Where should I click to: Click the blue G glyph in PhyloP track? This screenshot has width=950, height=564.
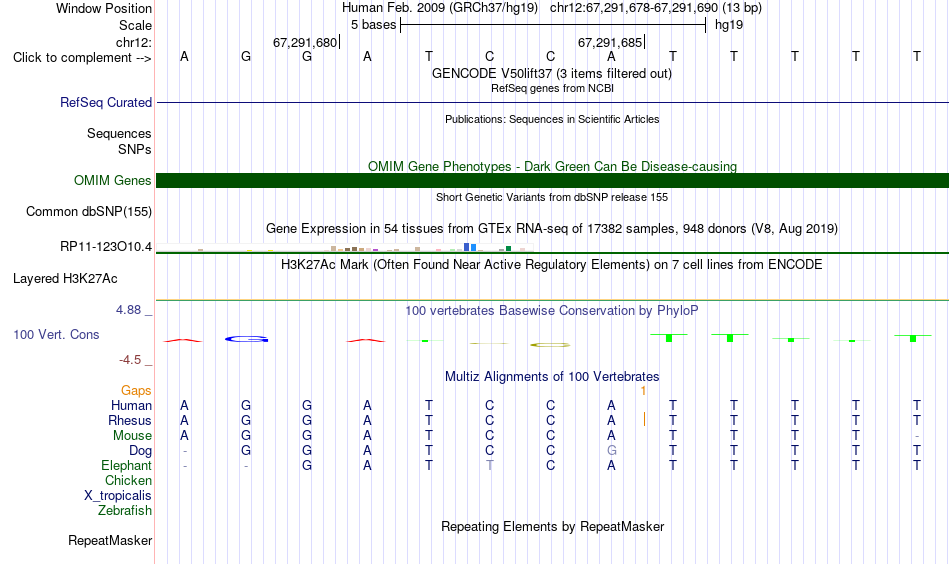click(247, 339)
